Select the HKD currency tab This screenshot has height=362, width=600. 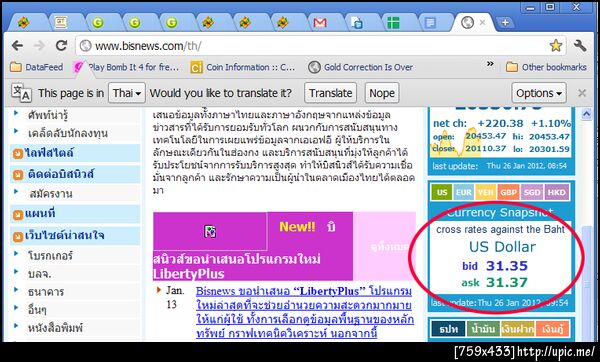coord(556,192)
